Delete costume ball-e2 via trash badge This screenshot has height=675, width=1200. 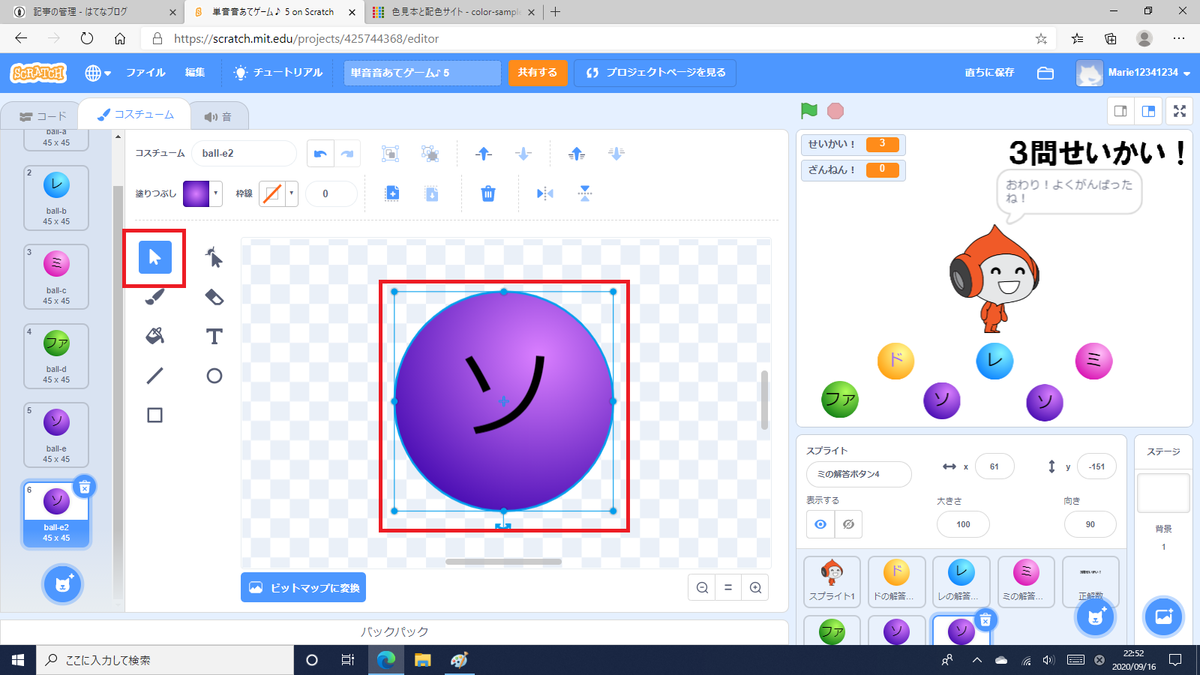(x=85, y=486)
